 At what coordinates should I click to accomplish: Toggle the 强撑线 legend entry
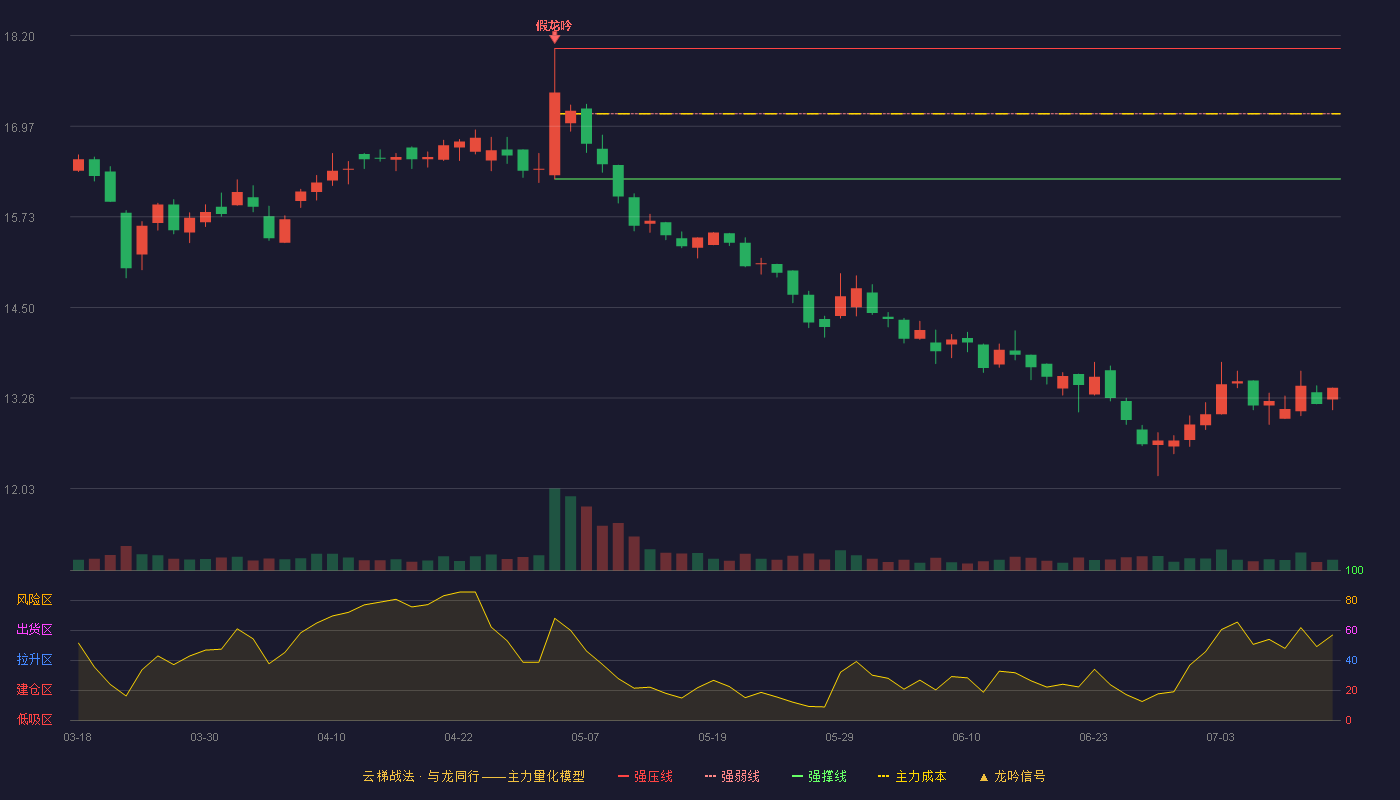tap(819, 776)
